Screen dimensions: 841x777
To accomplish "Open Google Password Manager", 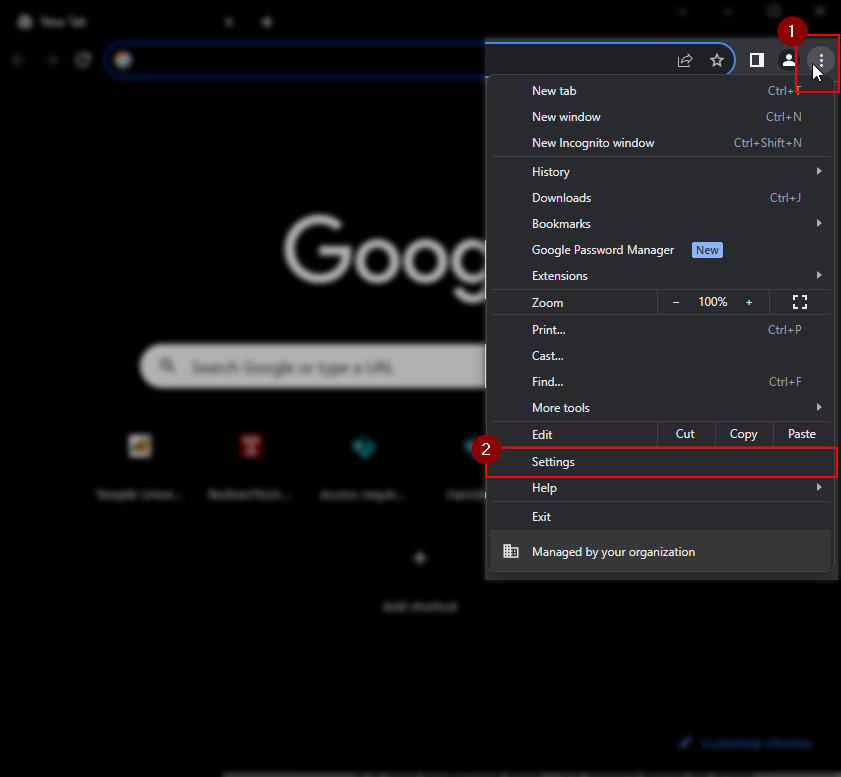I will point(603,250).
